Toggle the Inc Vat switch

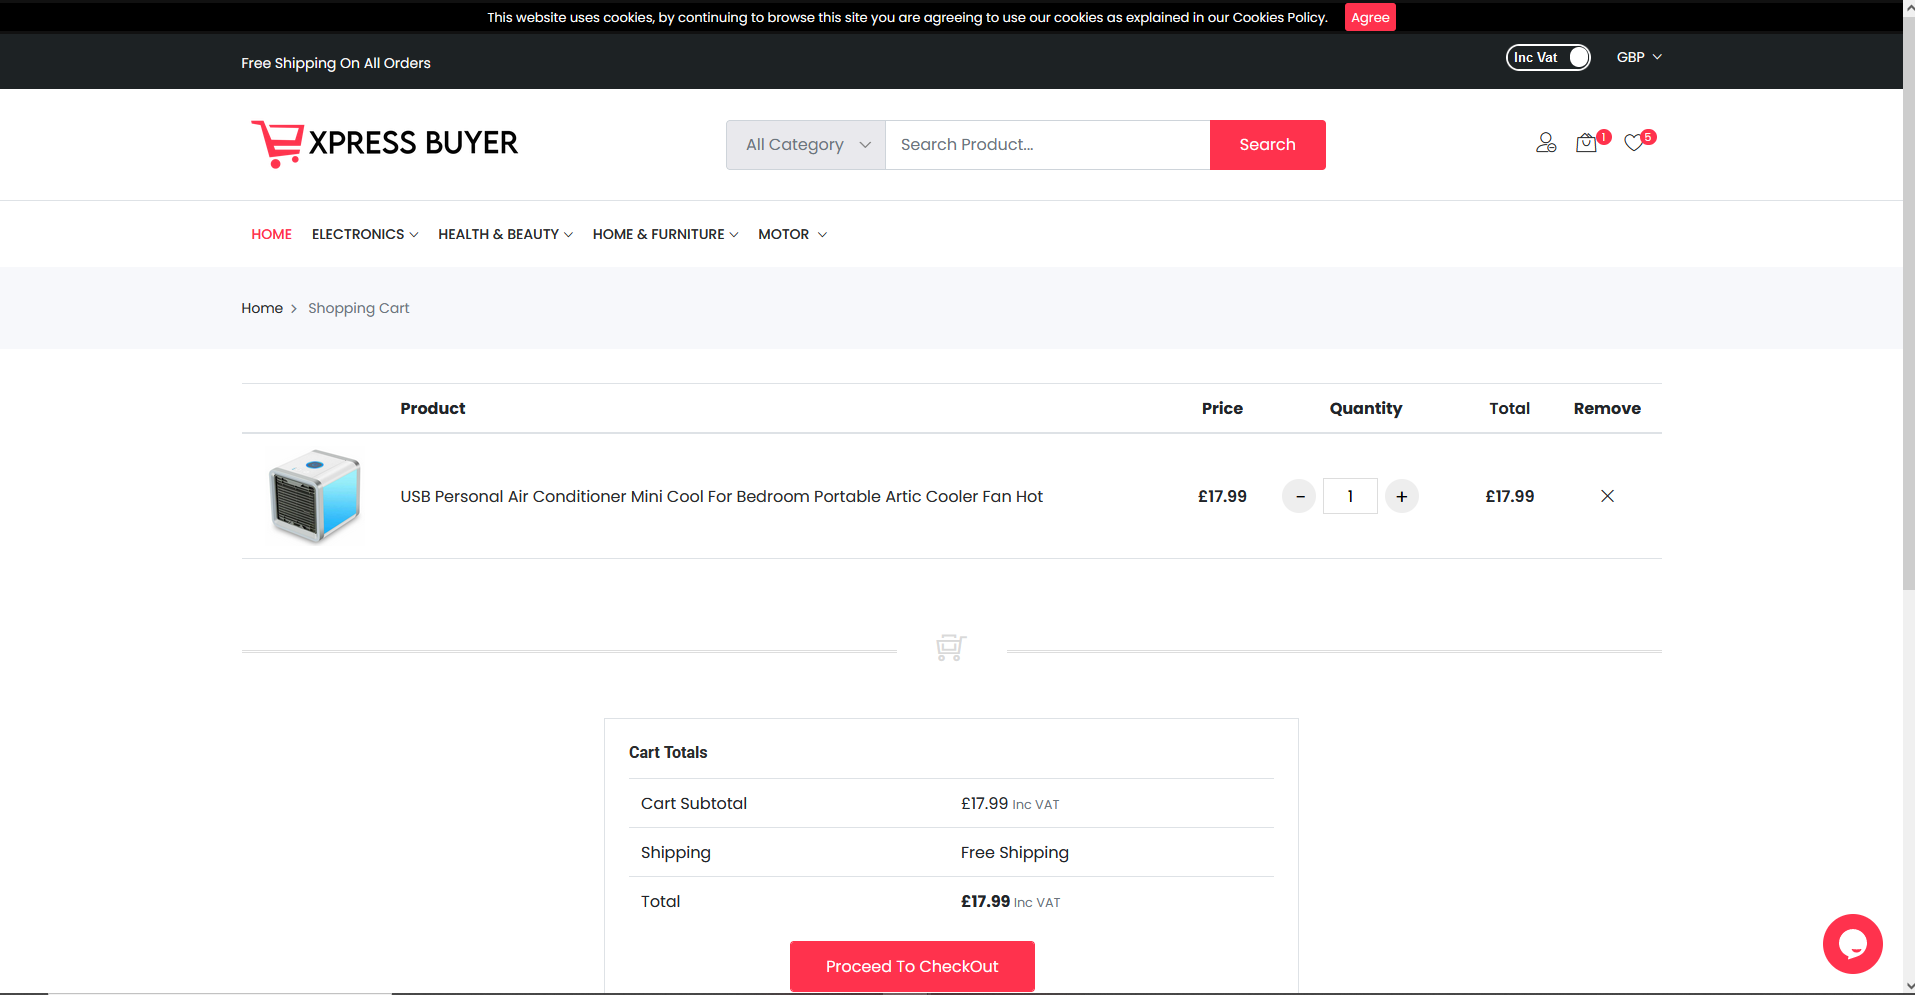coord(1548,58)
